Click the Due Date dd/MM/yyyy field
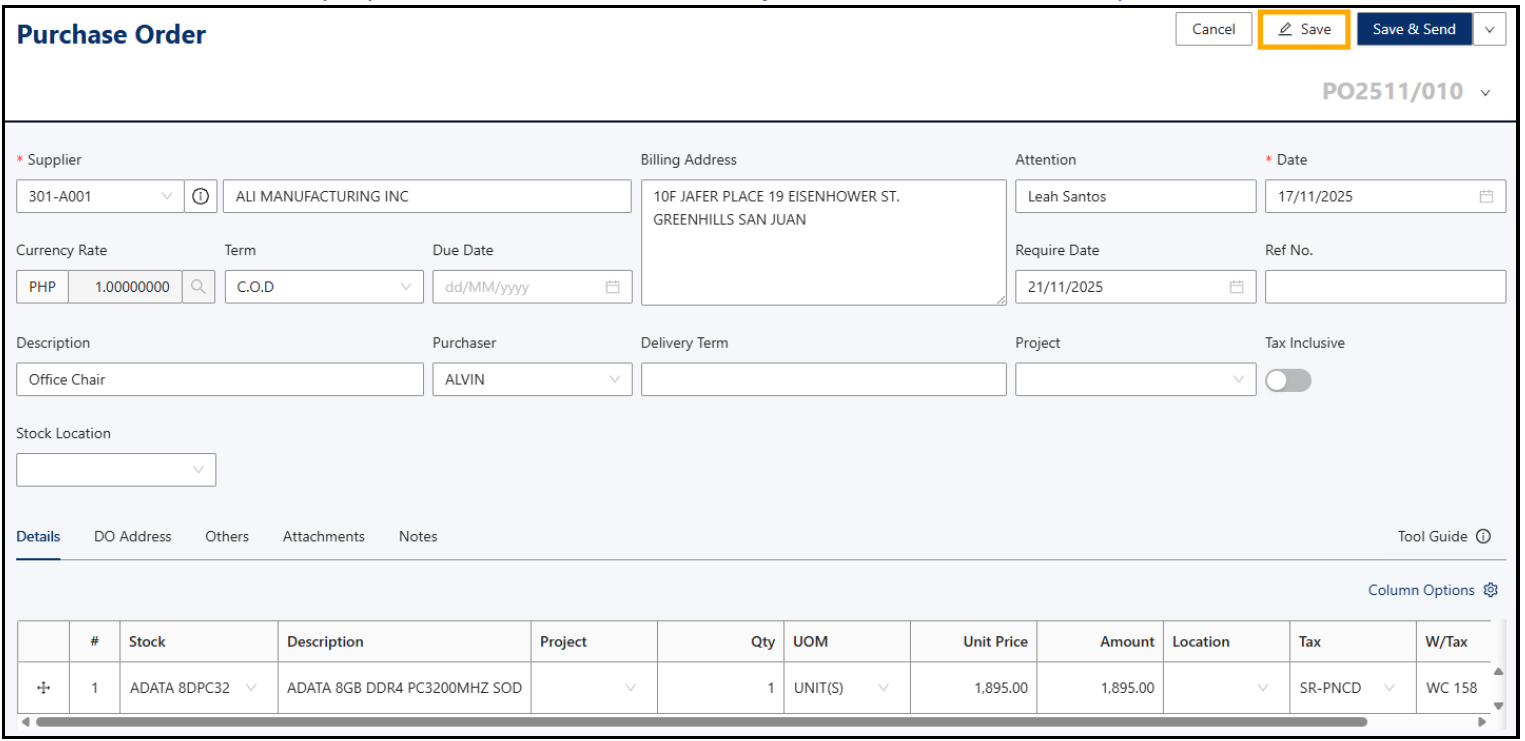Viewport: 1525px width, 741px height. pos(532,287)
